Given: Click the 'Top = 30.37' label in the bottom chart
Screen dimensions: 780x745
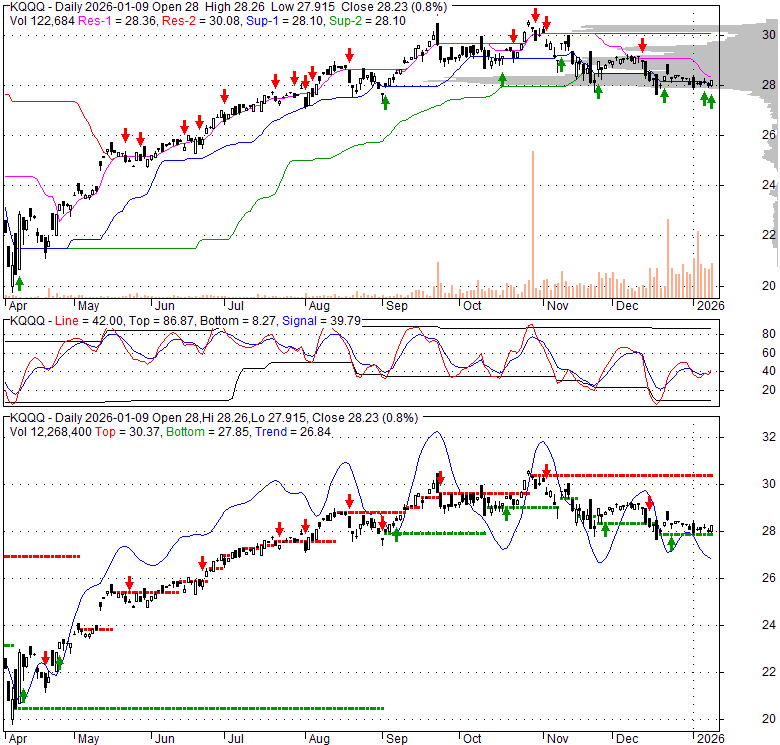Looking at the screenshot, I should (x=128, y=432).
